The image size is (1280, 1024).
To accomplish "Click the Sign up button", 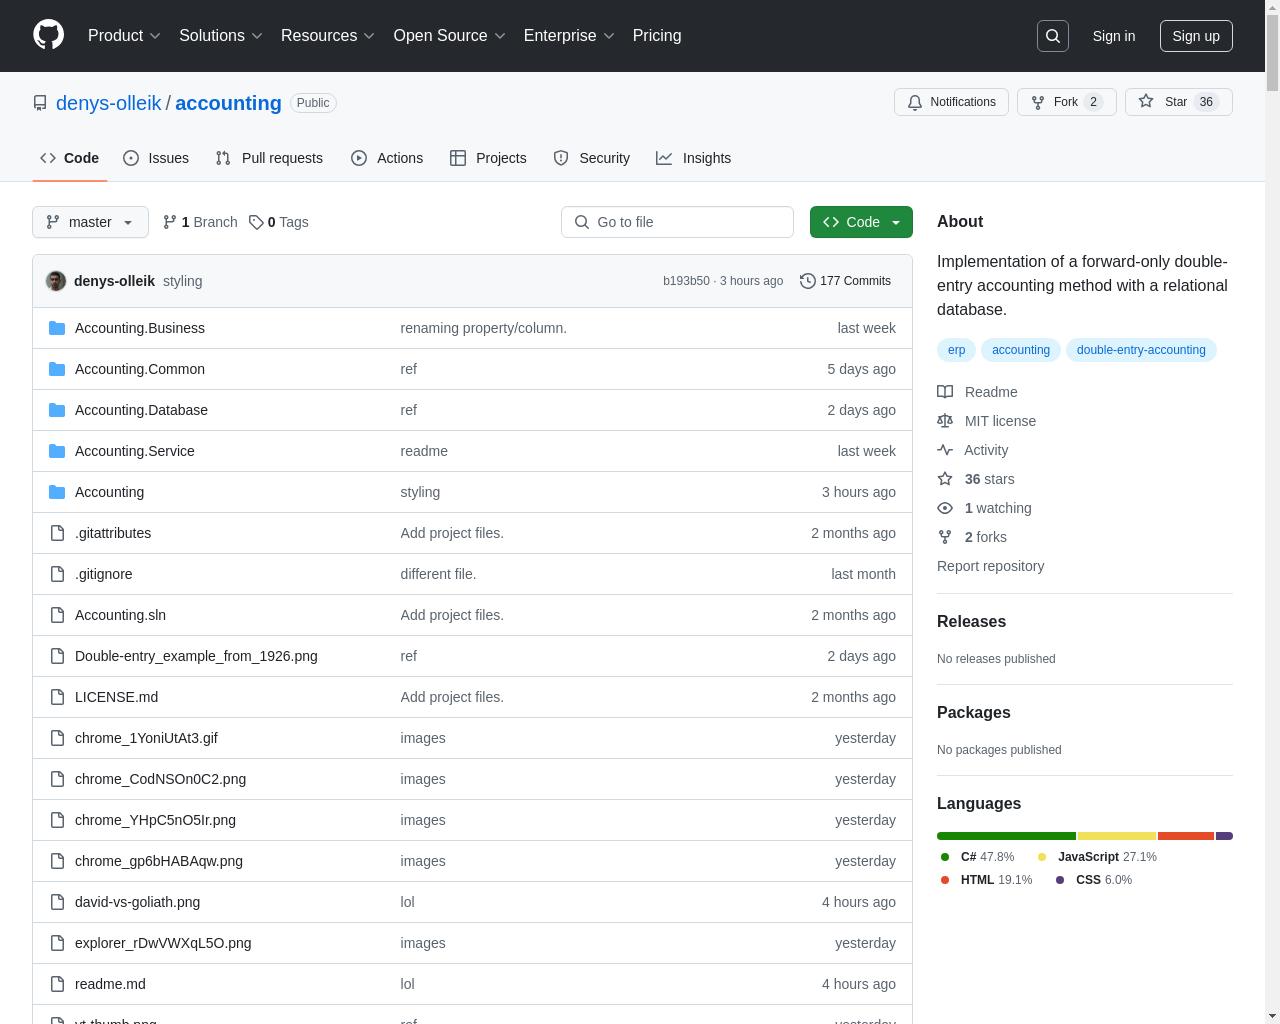I will click(1196, 36).
